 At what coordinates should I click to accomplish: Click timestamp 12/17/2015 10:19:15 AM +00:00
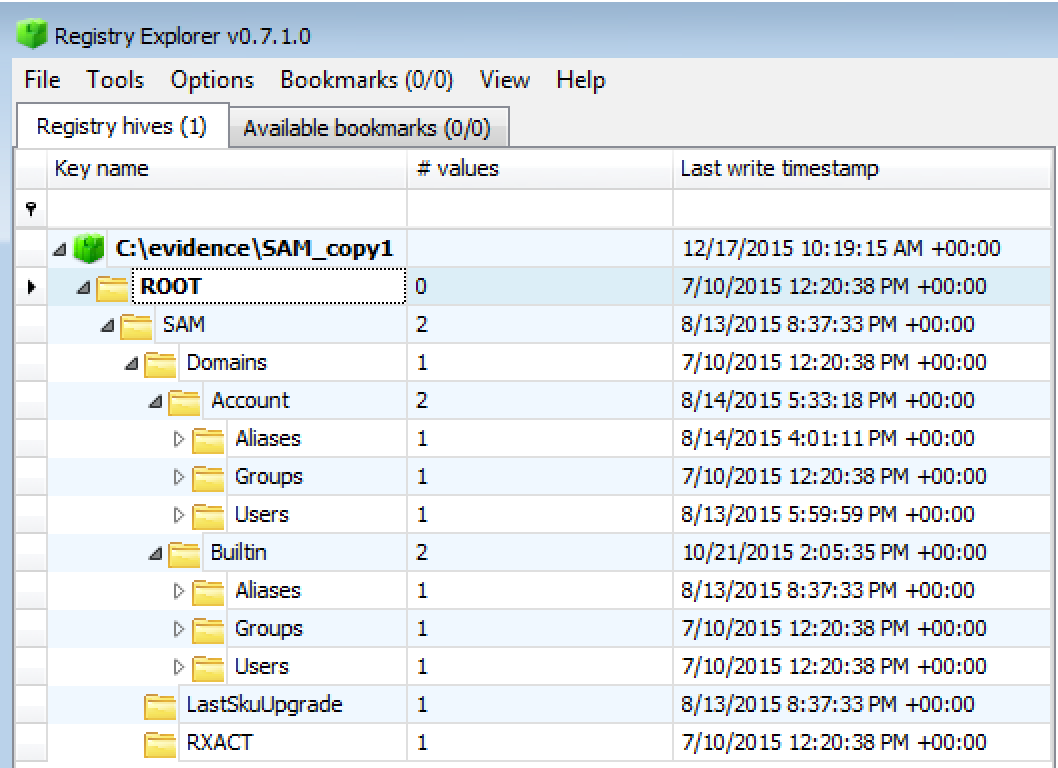pyautogui.click(x=841, y=248)
